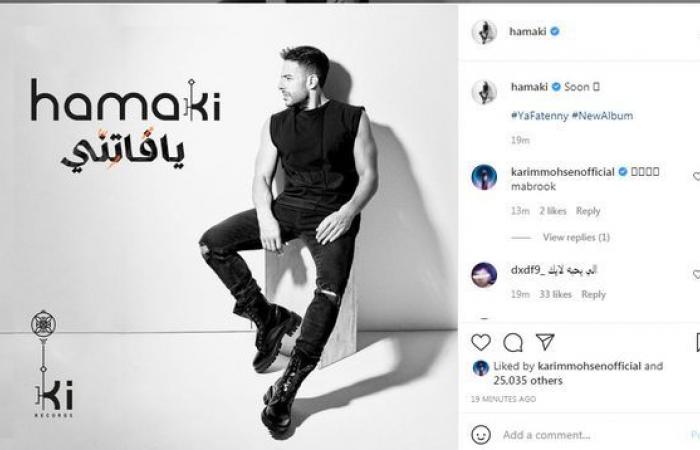Share the post via paper plane icon
700x450 pixels.
[545, 342]
